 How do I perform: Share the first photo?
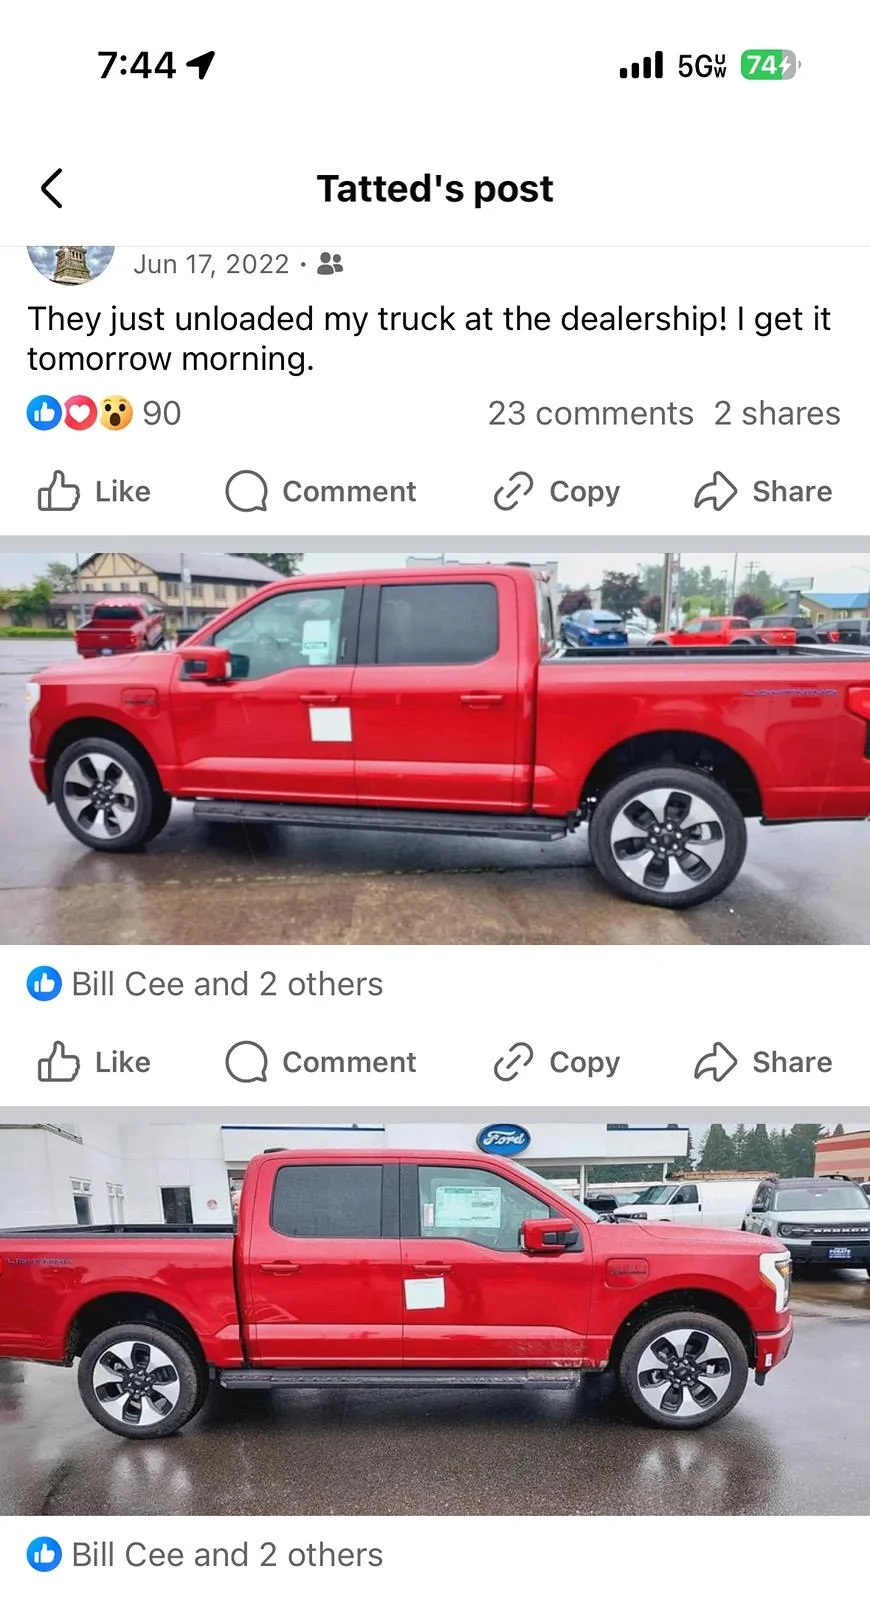[763, 1062]
